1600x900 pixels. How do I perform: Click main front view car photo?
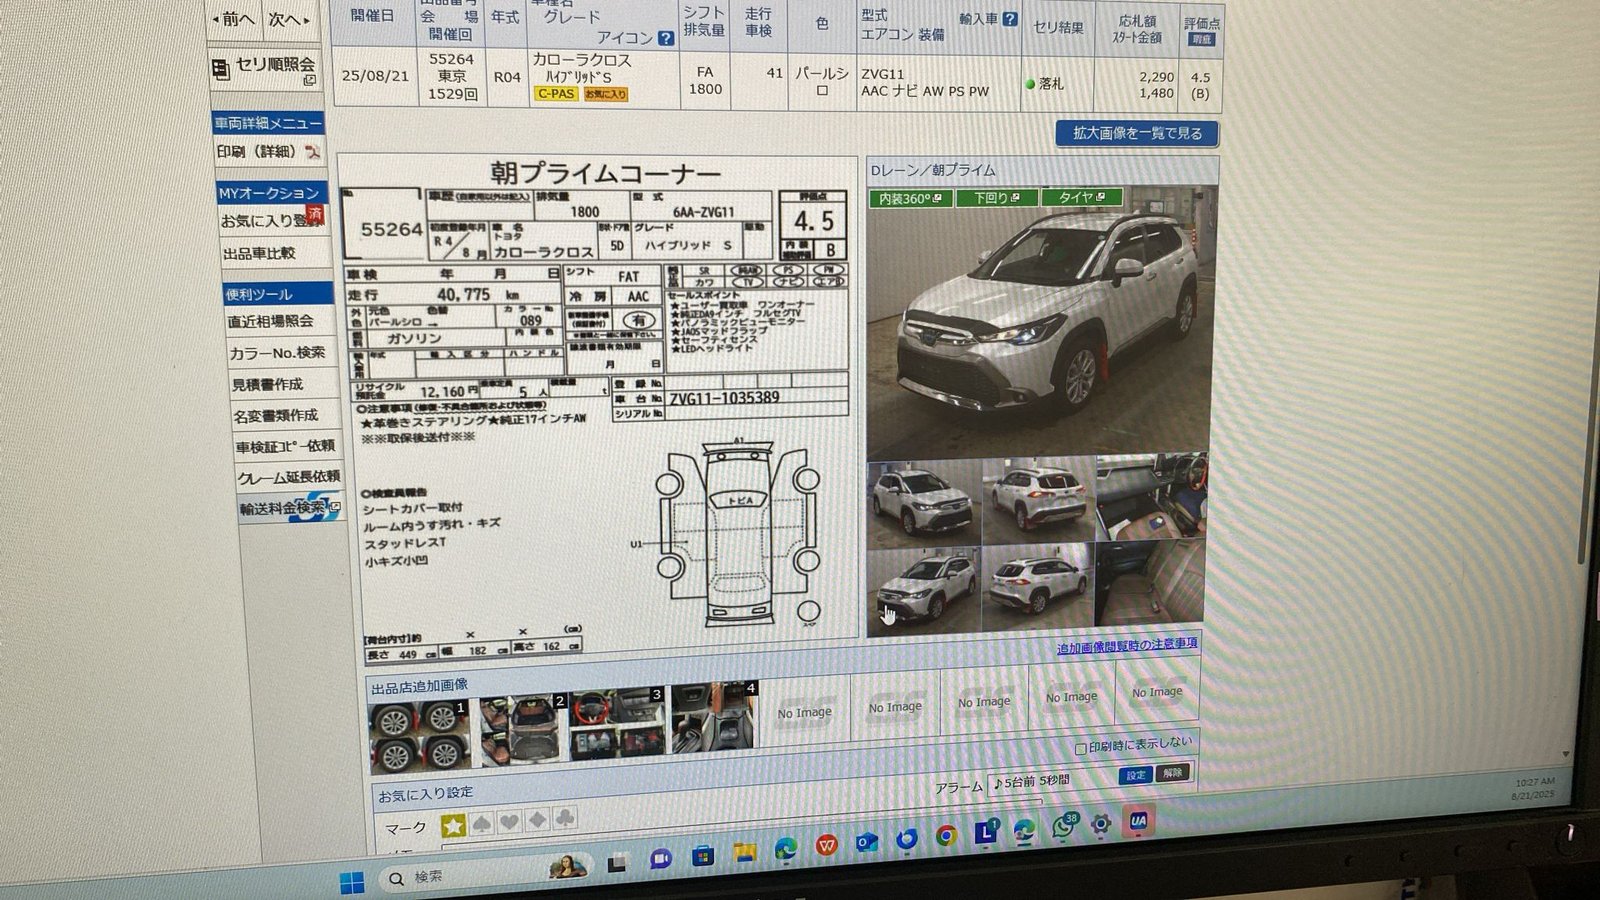[1041, 320]
